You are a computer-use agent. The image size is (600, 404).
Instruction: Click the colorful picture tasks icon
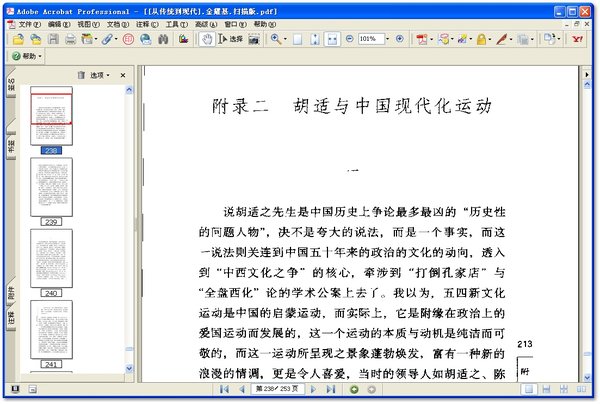[x=183, y=39]
